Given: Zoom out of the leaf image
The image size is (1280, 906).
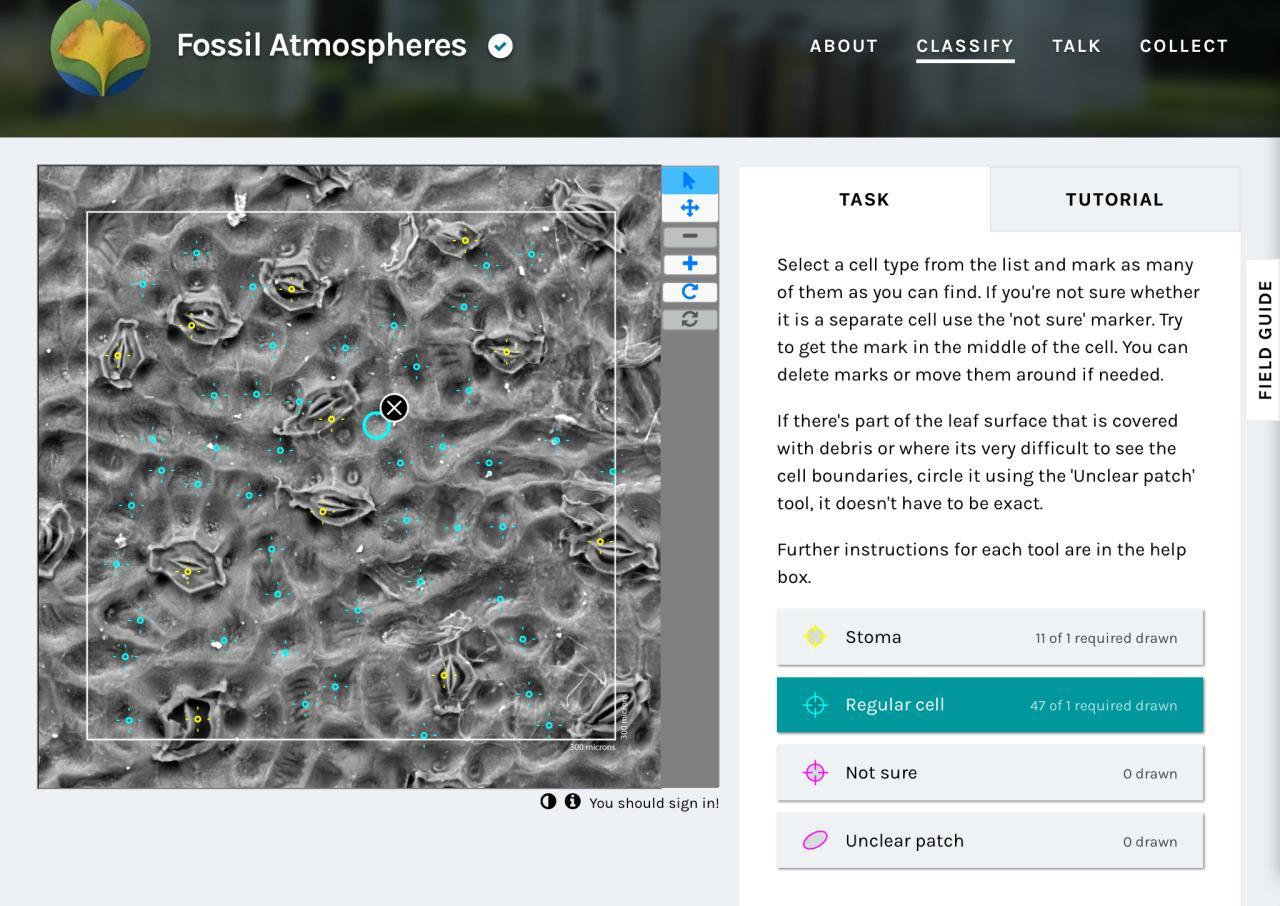Looking at the screenshot, I should pyautogui.click(x=690, y=236).
